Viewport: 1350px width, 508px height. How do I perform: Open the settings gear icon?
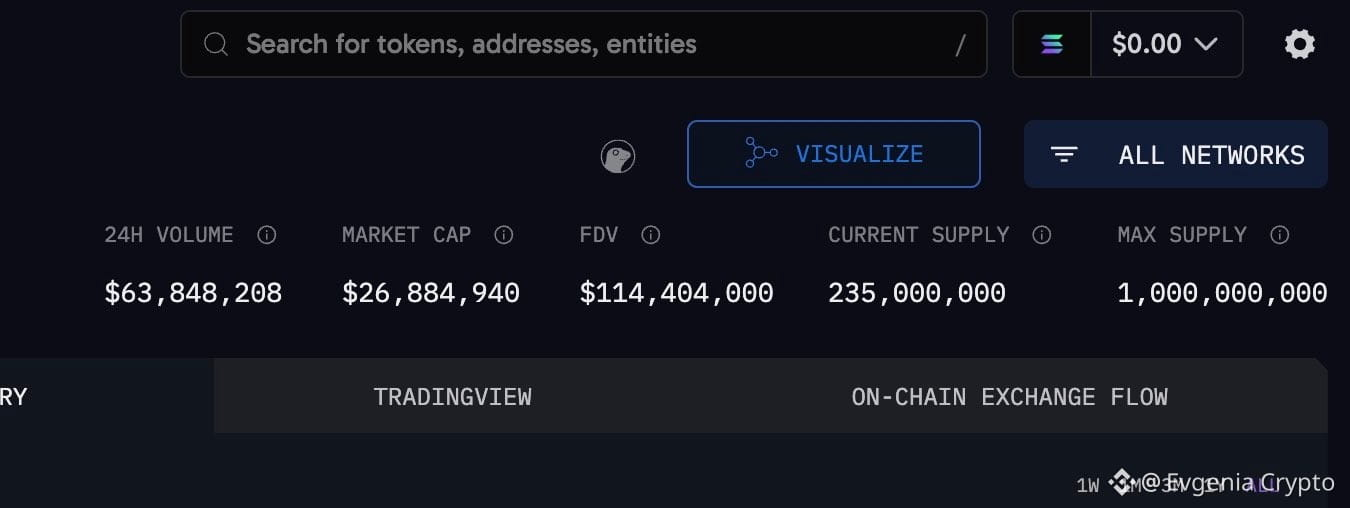pyautogui.click(x=1299, y=44)
